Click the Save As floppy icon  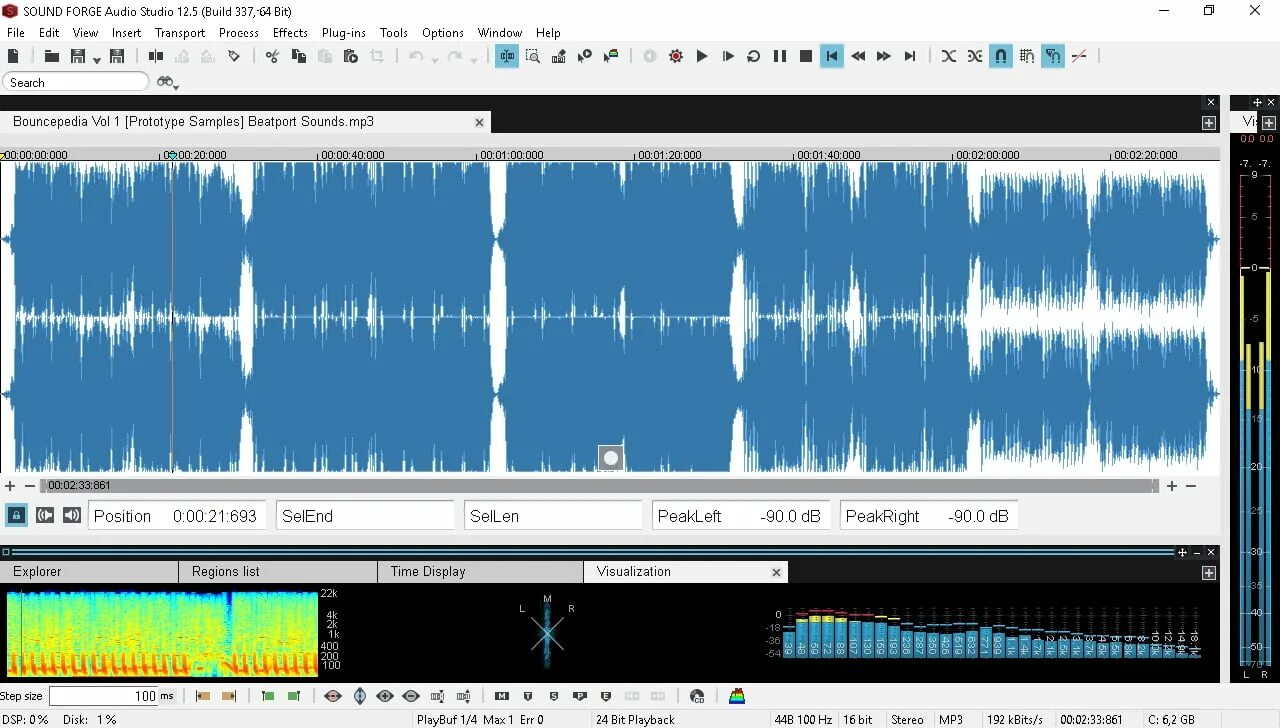pos(117,57)
